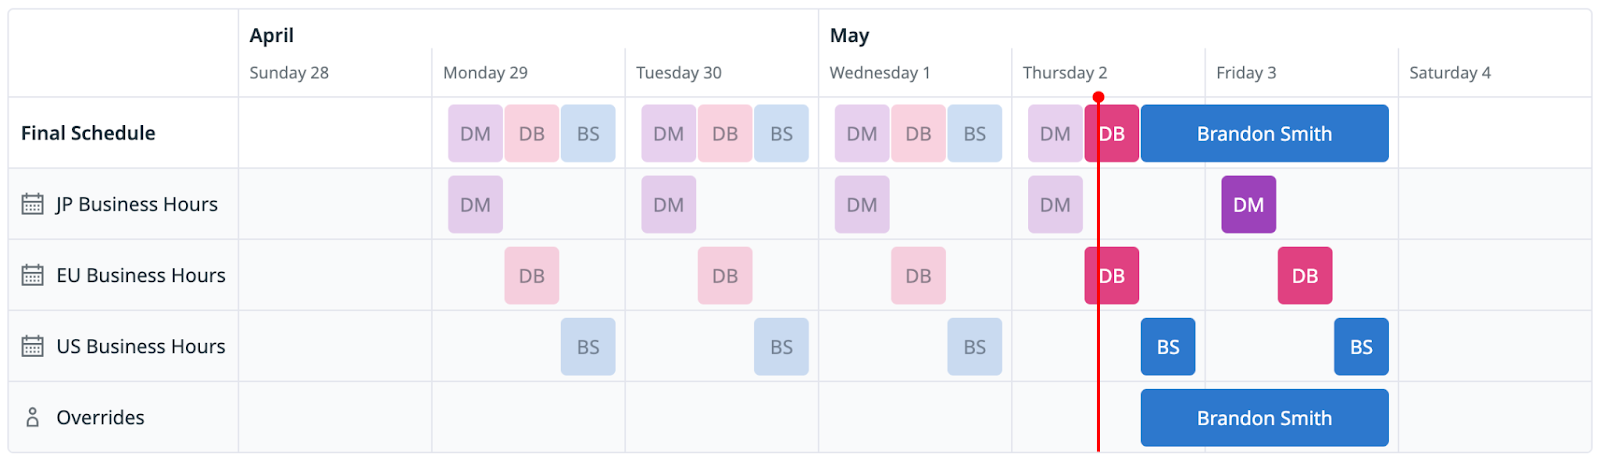Select the pink DB shift on Friday 3
This screenshot has width=1600, height=464.
click(1305, 275)
